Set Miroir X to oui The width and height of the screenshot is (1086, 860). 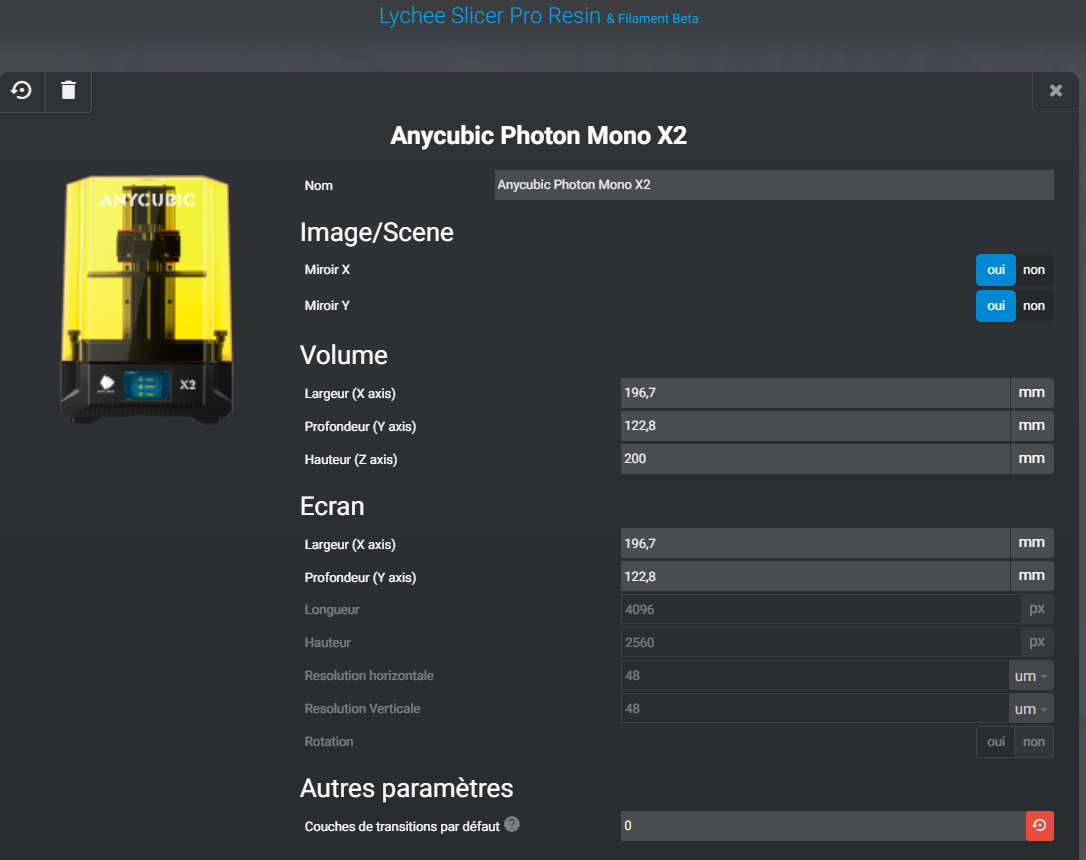pyautogui.click(x=996, y=270)
